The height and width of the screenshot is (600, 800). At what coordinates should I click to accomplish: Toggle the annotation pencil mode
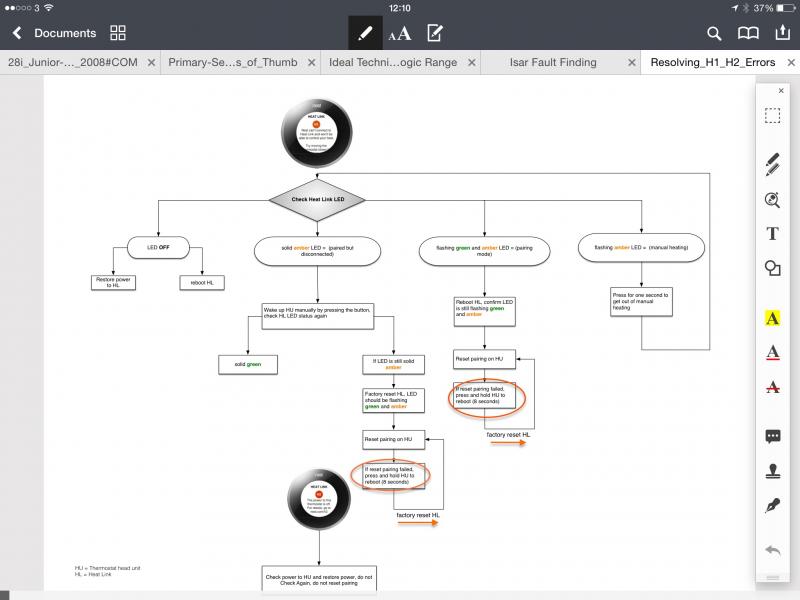tap(365, 33)
